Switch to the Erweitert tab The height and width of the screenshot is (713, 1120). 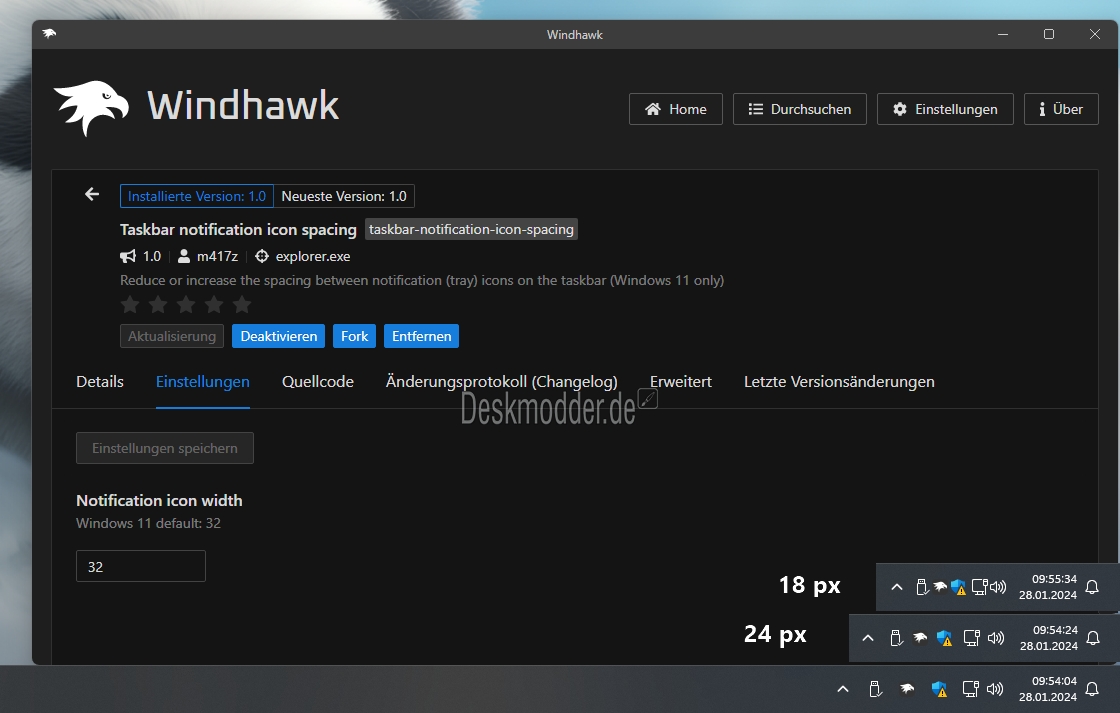coord(681,382)
